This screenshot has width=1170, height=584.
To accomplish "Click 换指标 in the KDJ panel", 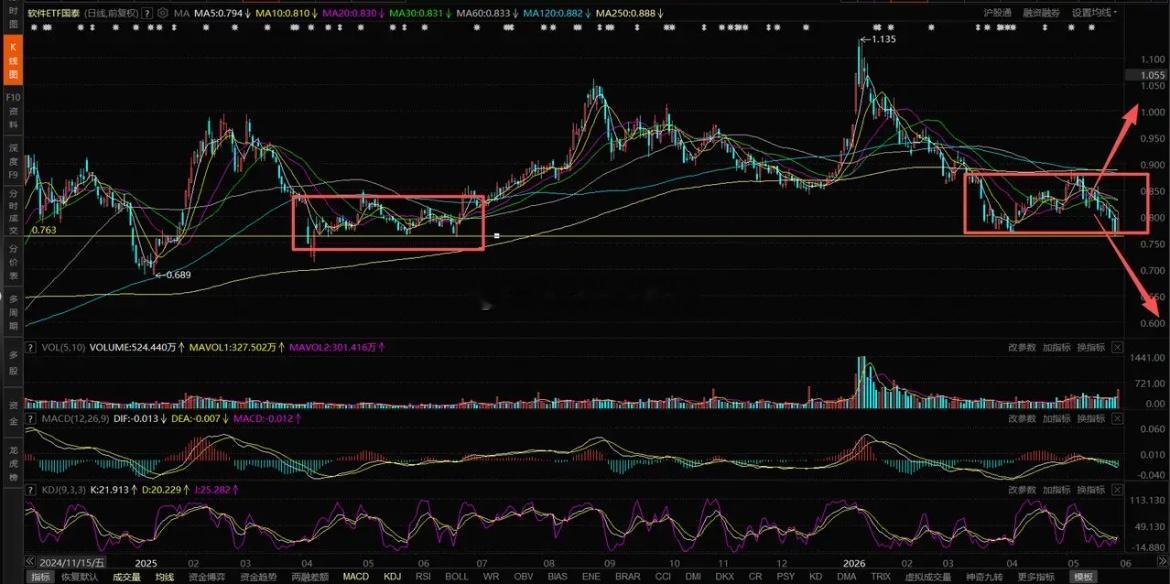I will [1091, 490].
